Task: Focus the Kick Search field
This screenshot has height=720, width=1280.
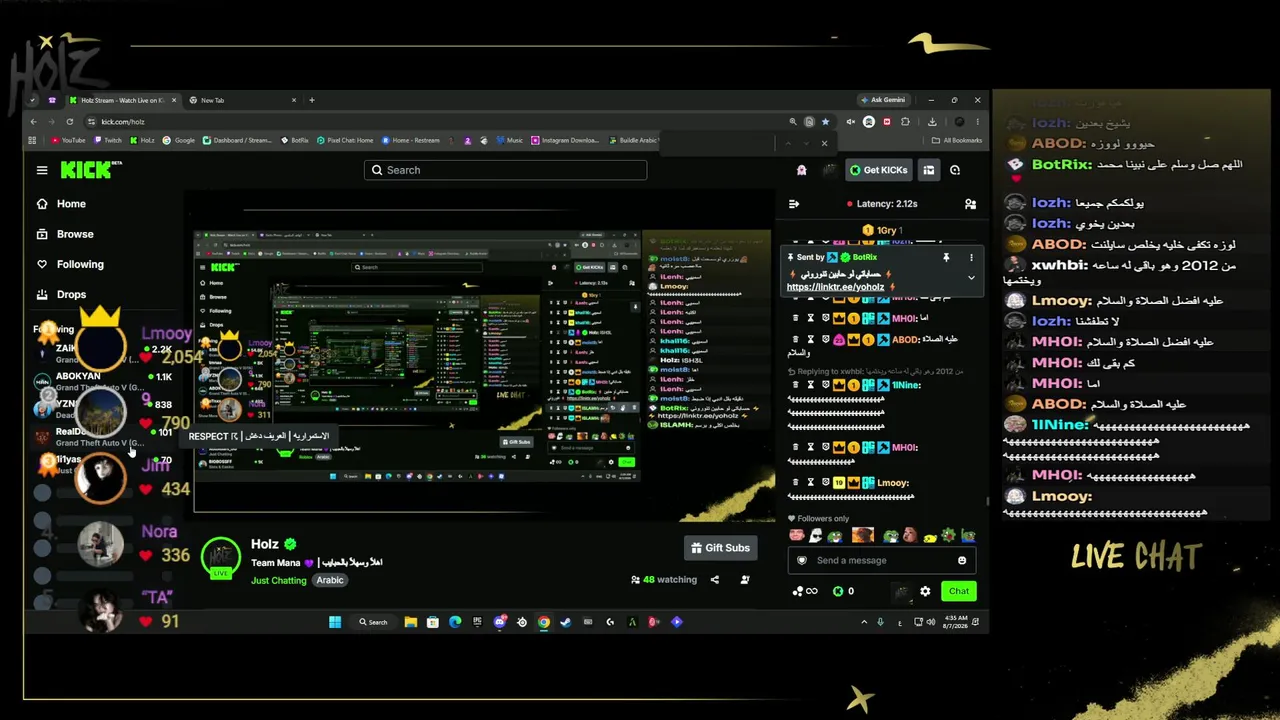Action: tap(505, 170)
